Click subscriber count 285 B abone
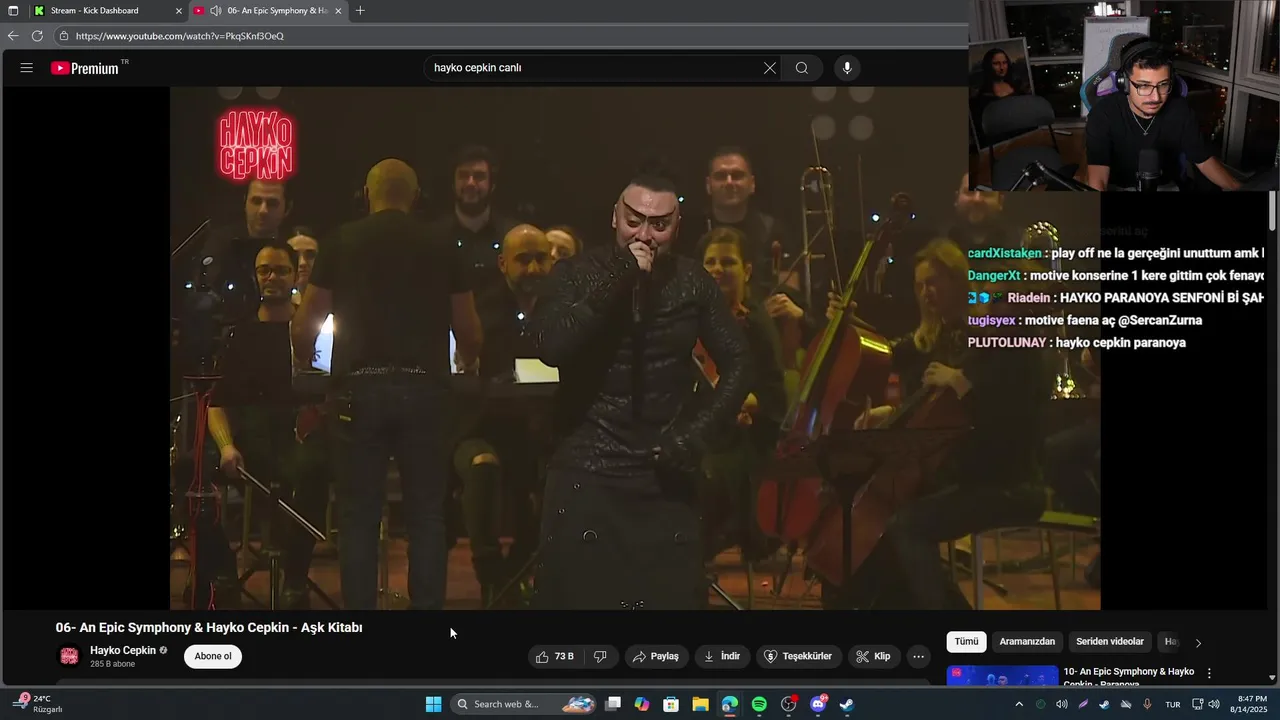The width and height of the screenshot is (1280, 720). [112, 664]
